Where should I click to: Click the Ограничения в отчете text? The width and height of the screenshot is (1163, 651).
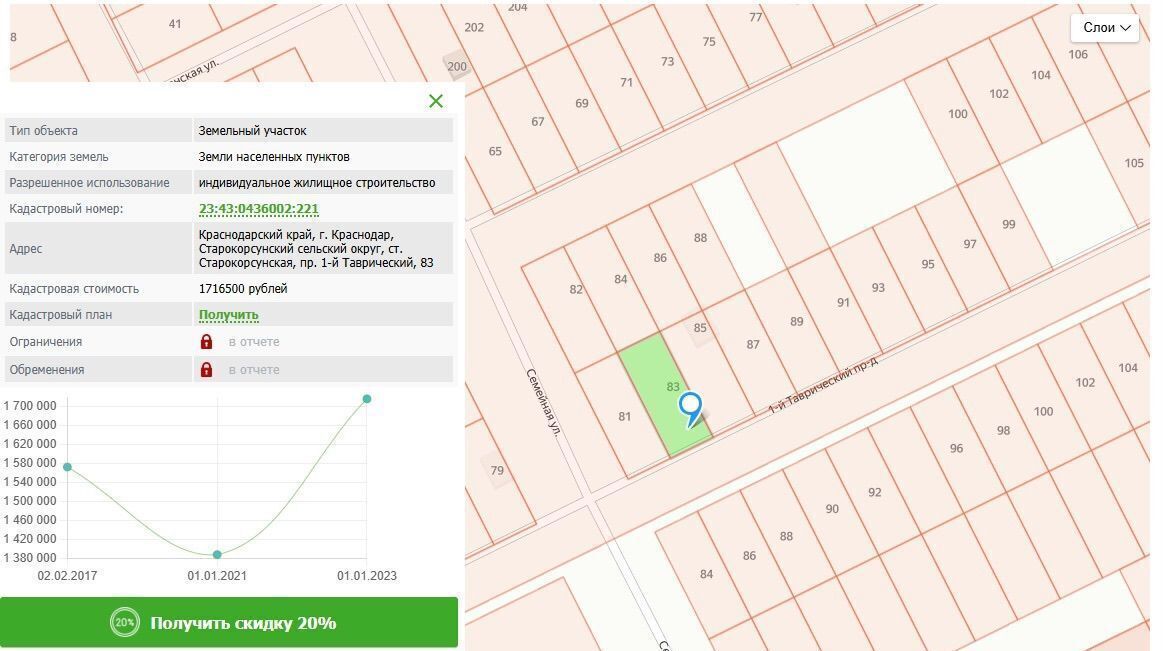[x=254, y=342]
